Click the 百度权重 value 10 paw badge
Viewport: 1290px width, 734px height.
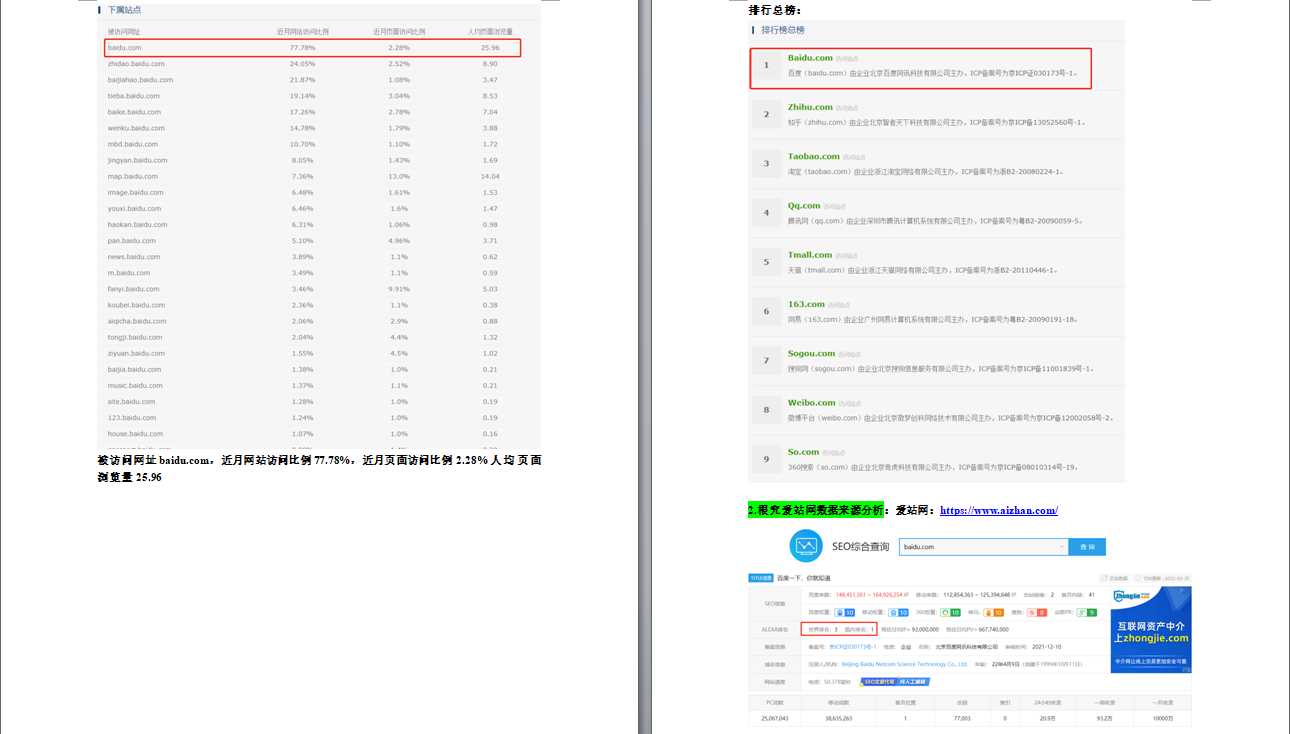(x=845, y=612)
